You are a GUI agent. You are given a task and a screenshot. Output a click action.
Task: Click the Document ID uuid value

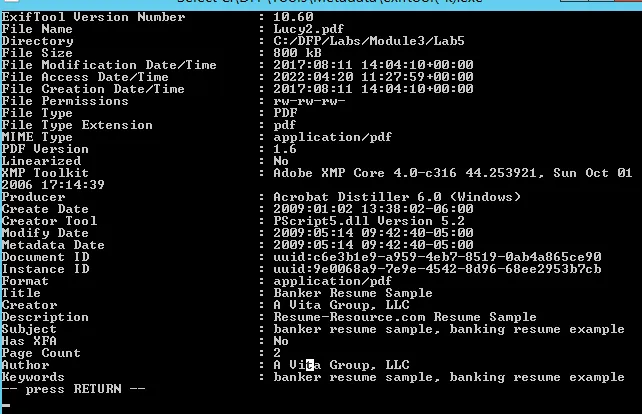pyautogui.click(x=437, y=257)
